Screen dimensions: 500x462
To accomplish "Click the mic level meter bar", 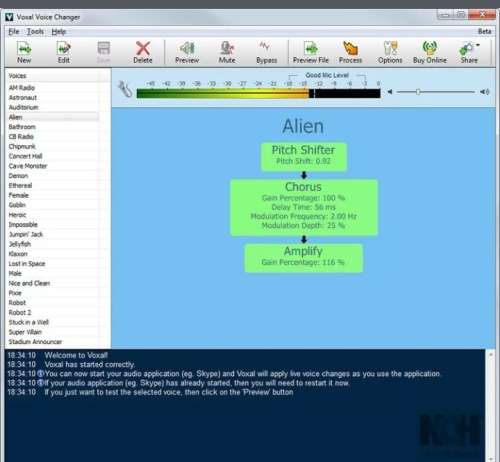I will click(x=258, y=93).
